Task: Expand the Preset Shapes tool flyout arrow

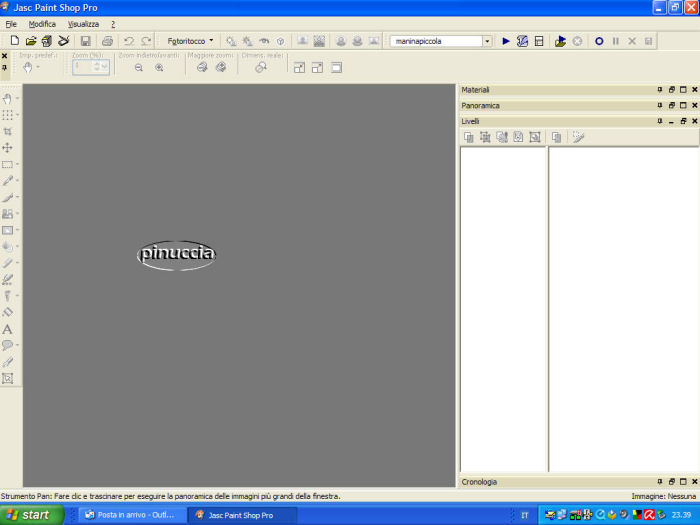Action: coord(17,345)
